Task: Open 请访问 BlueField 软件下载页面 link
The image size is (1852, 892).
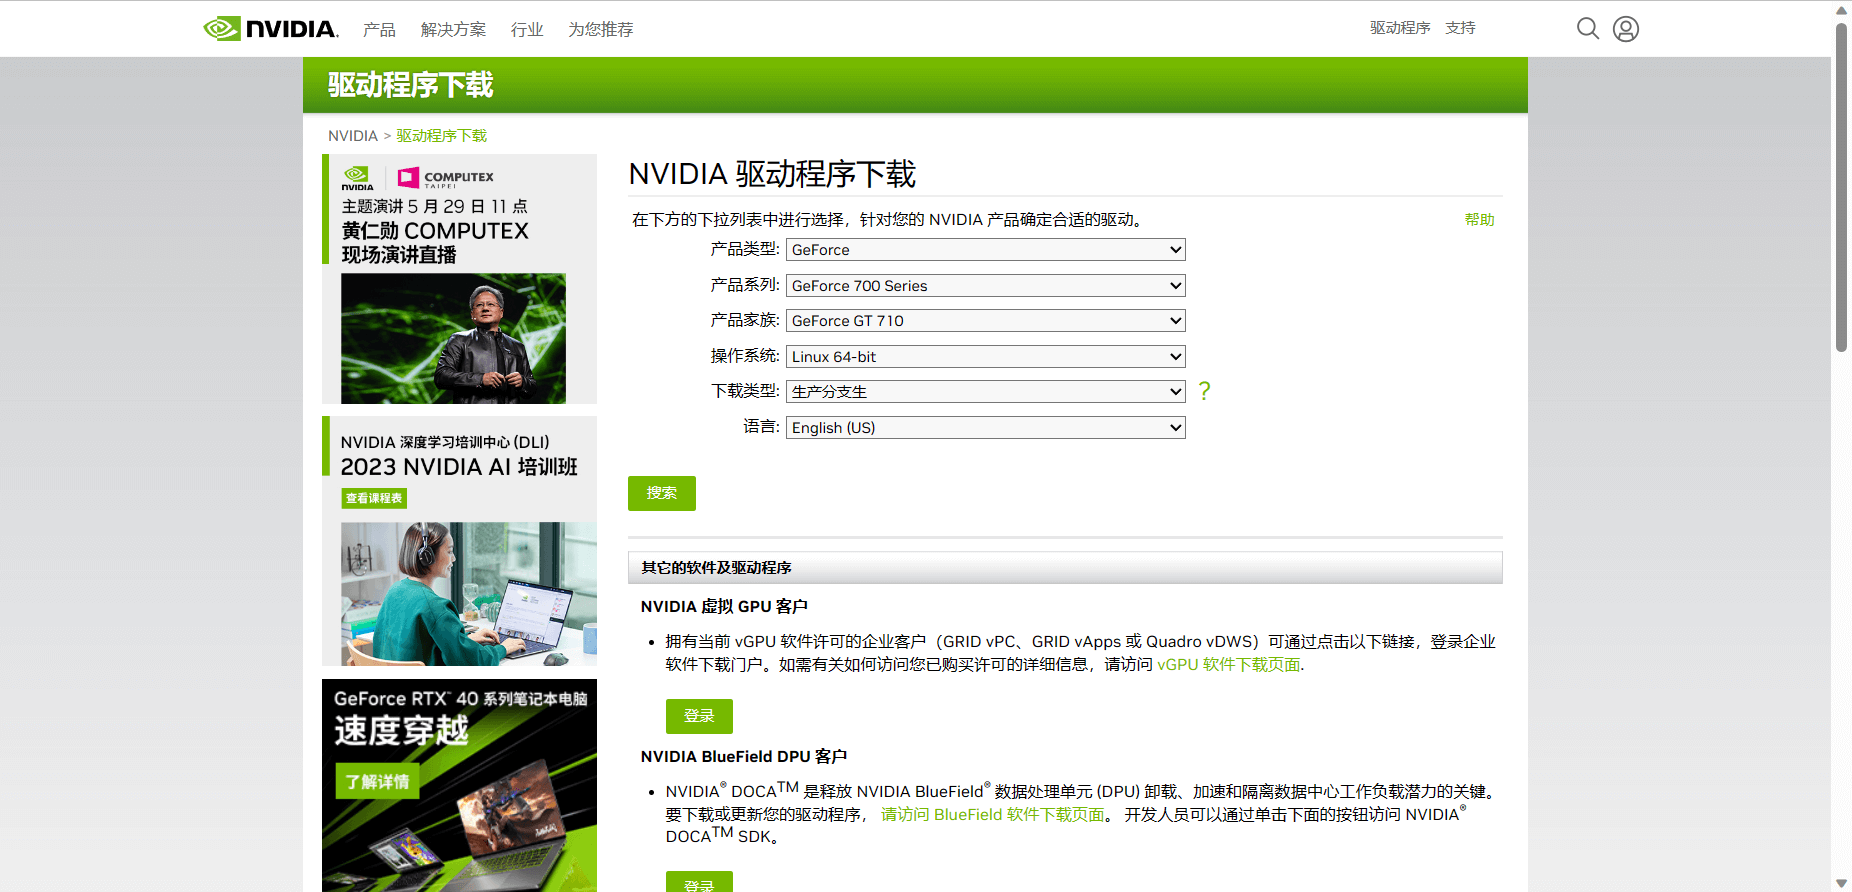Action: pyautogui.click(x=993, y=815)
